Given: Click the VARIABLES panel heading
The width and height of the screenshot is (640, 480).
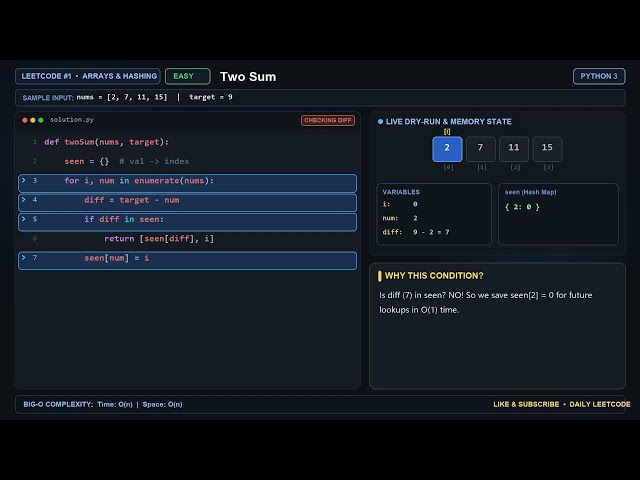Looking at the screenshot, I should [401, 192].
